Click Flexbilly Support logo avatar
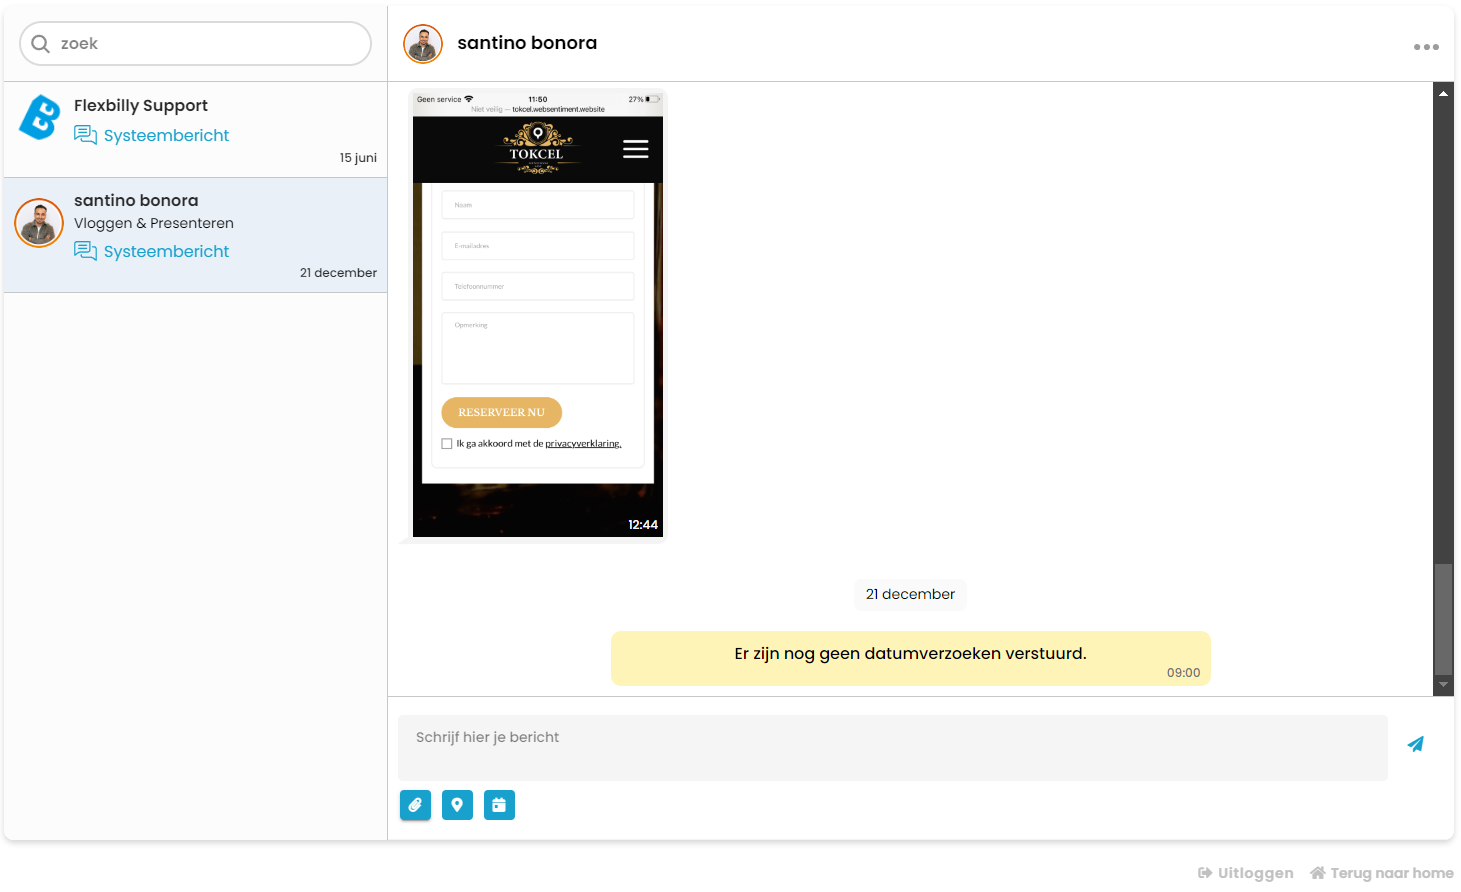The height and width of the screenshot is (892, 1461). [40, 117]
